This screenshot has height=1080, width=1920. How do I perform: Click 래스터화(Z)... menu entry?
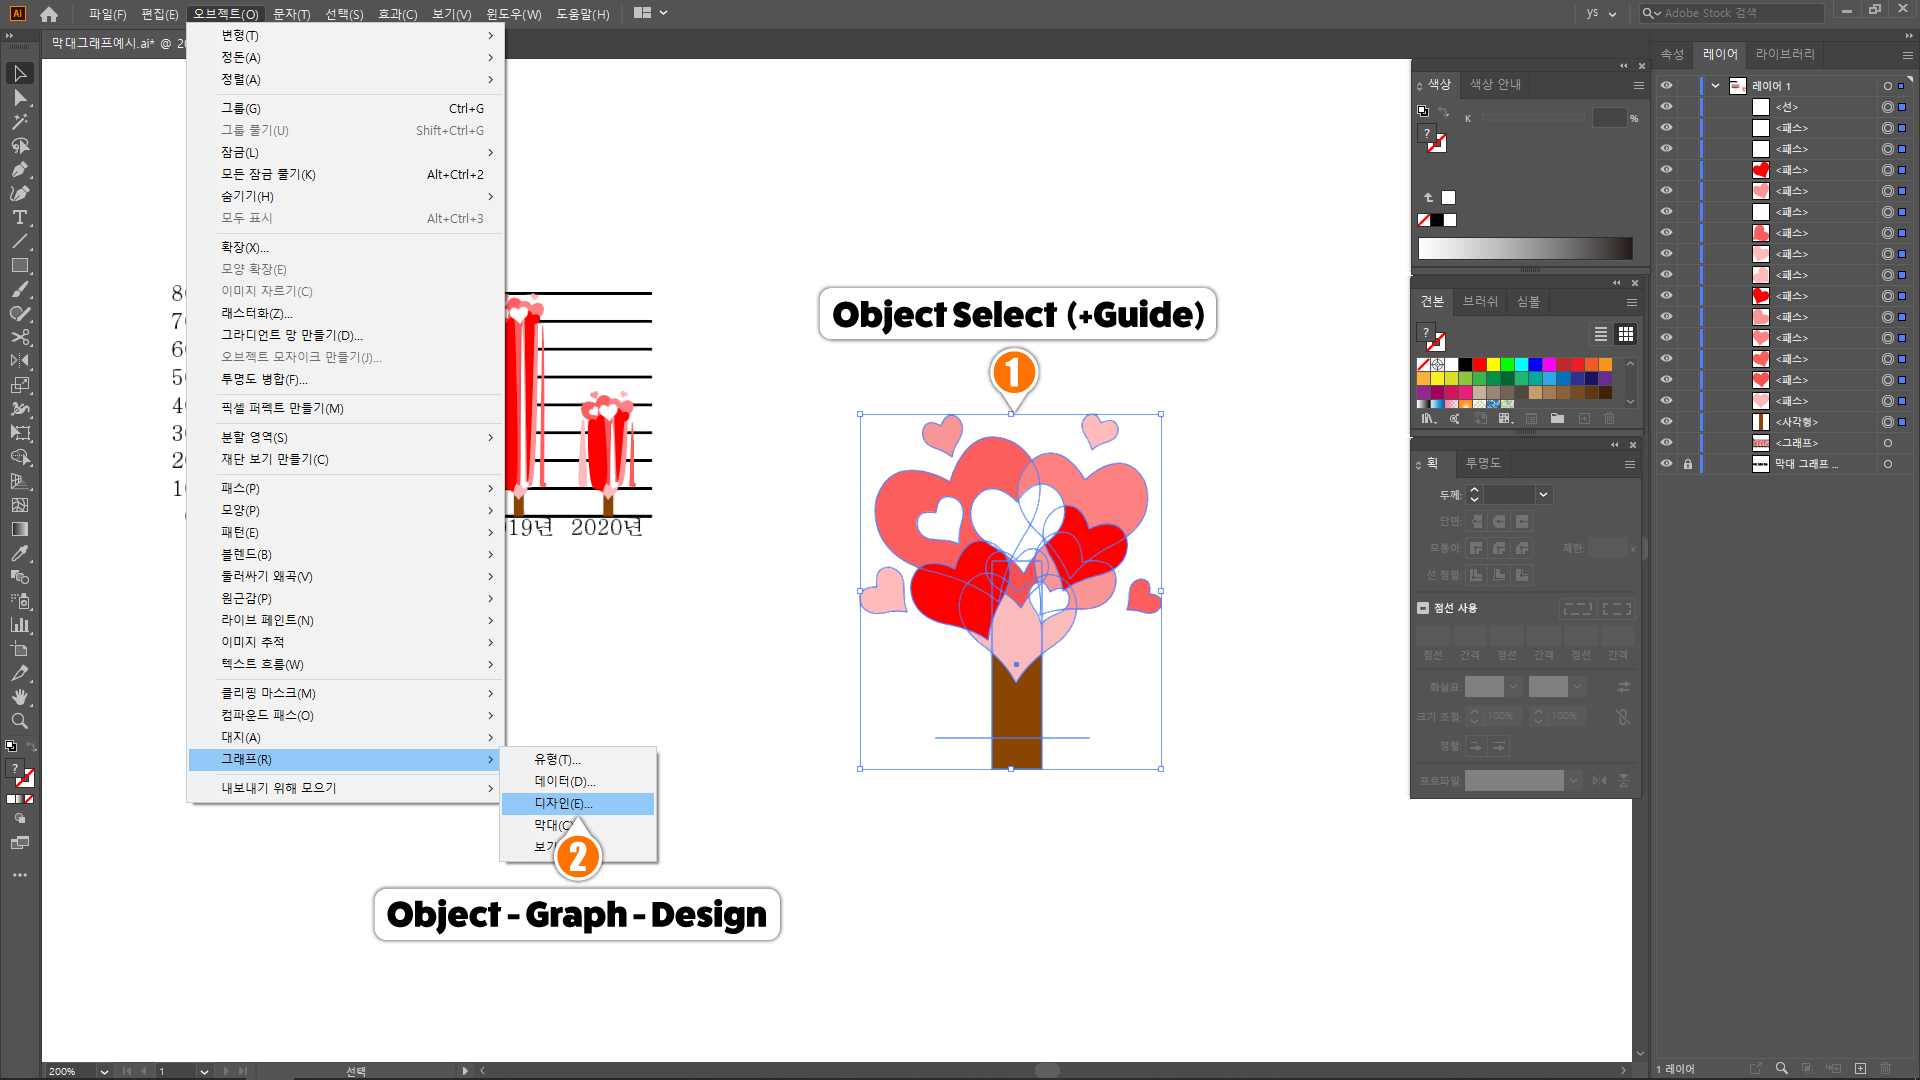click(x=257, y=314)
